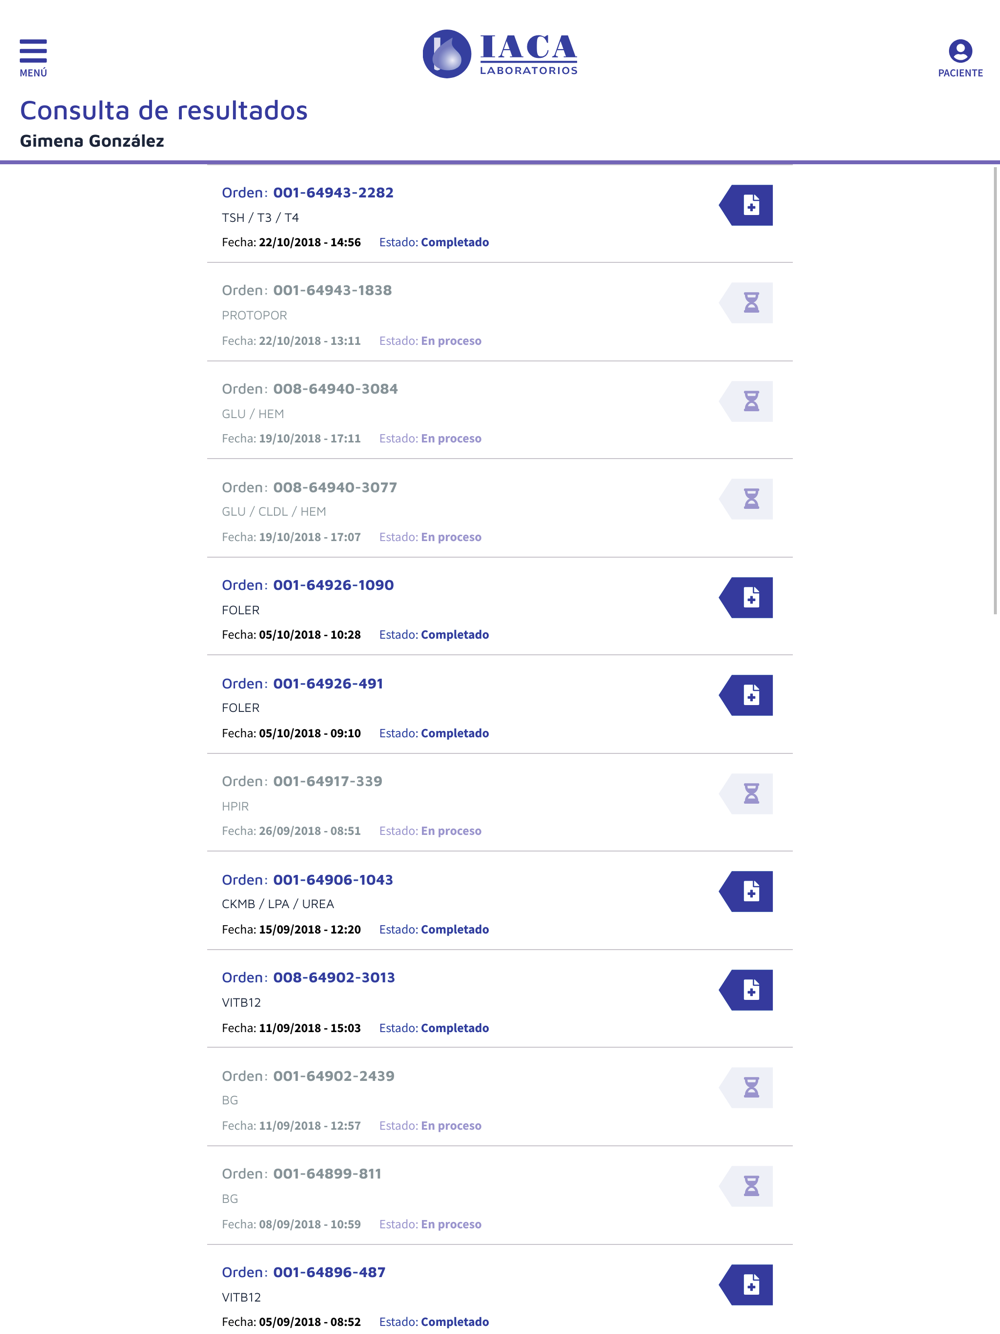Select the GLU / CLDL / HEM order row
This screenshot has height=1334, width=1000.
pyautogui.click(x=500, y=509)
